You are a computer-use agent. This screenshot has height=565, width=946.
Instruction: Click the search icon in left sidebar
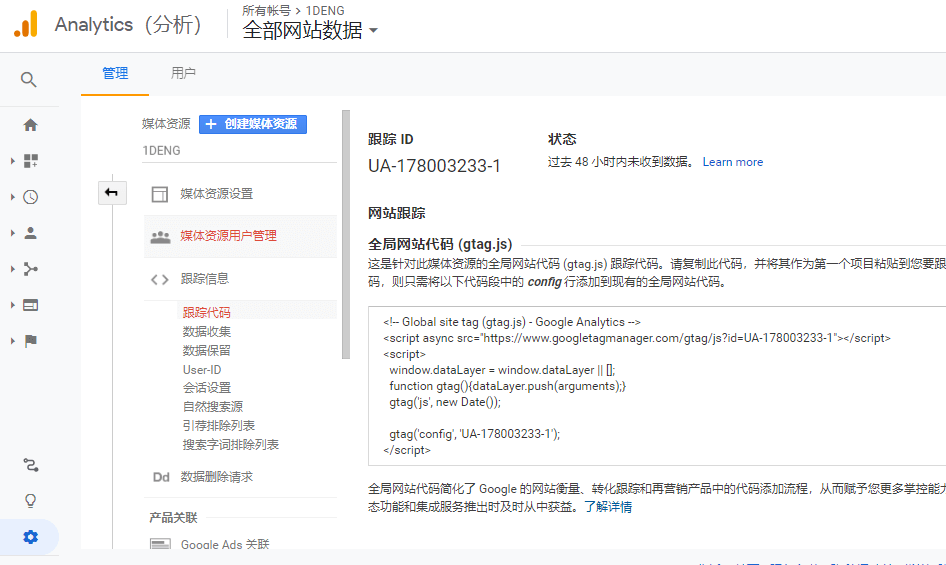point(29,80)
